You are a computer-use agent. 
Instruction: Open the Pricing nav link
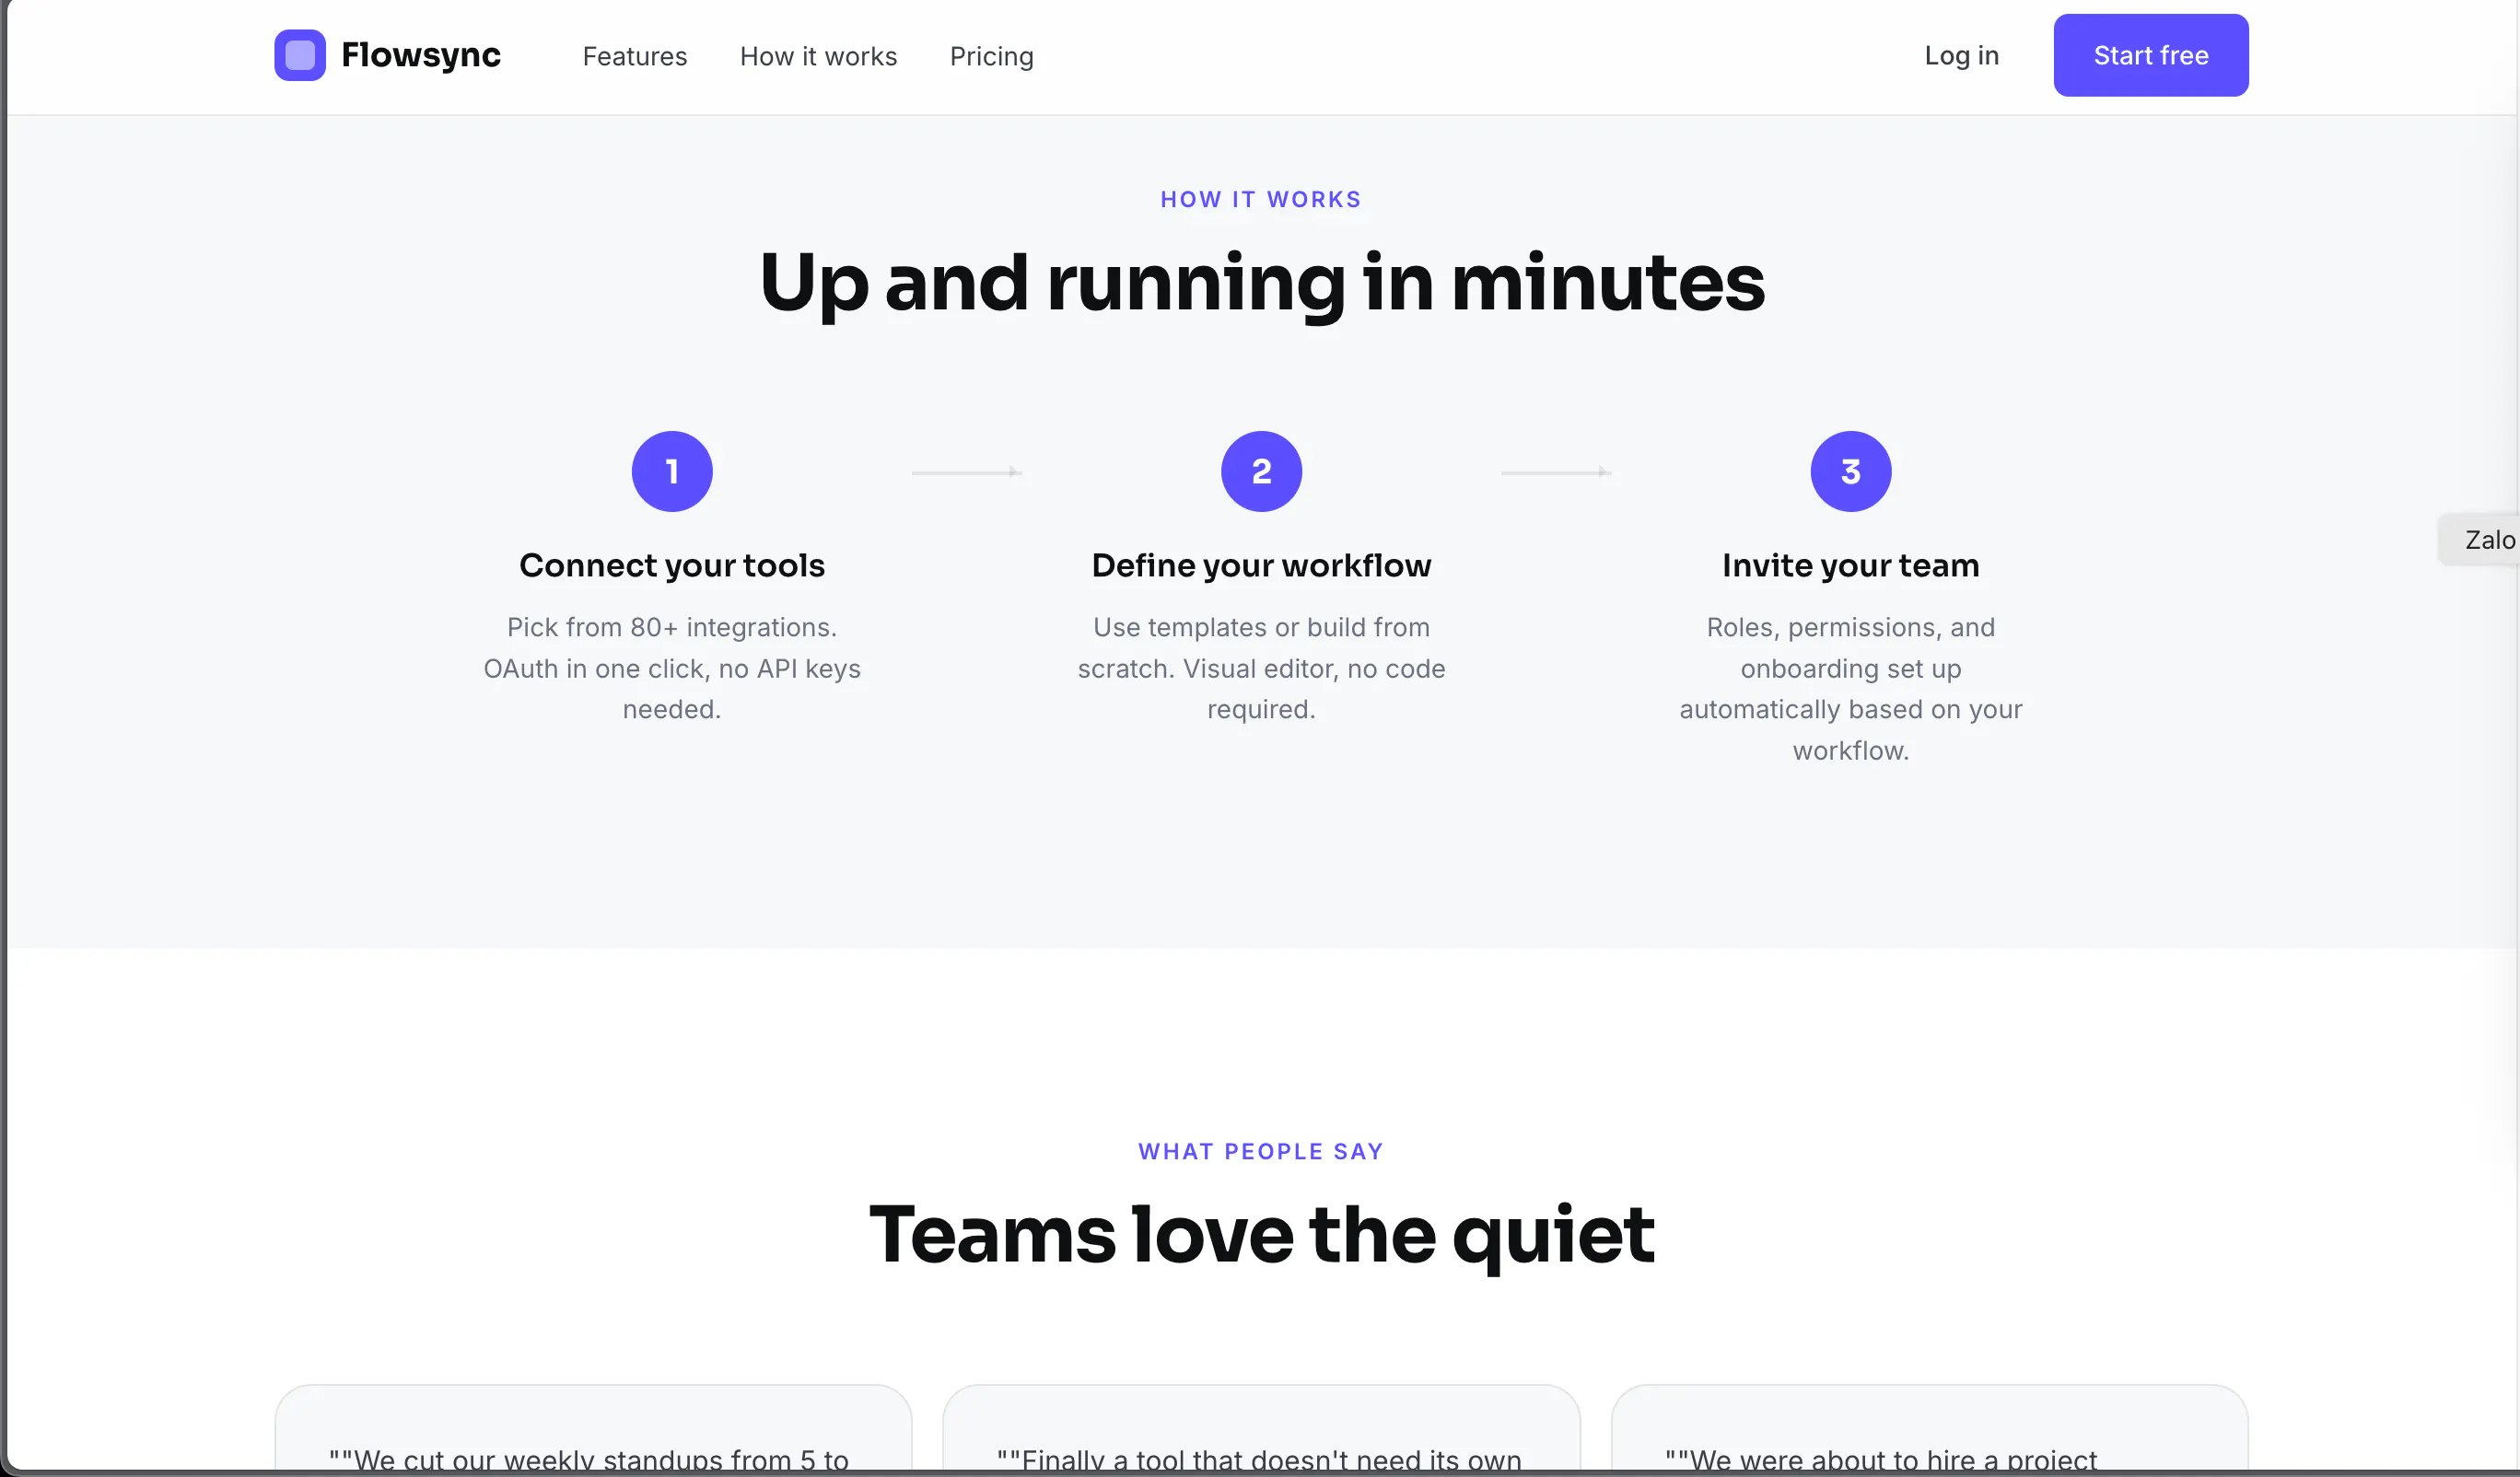991,56
